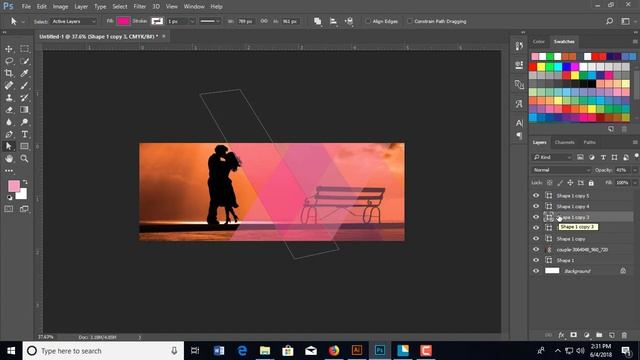This screenshot has width=640, height=360.
Task: Select the Move tool
Action: (9, 49)
